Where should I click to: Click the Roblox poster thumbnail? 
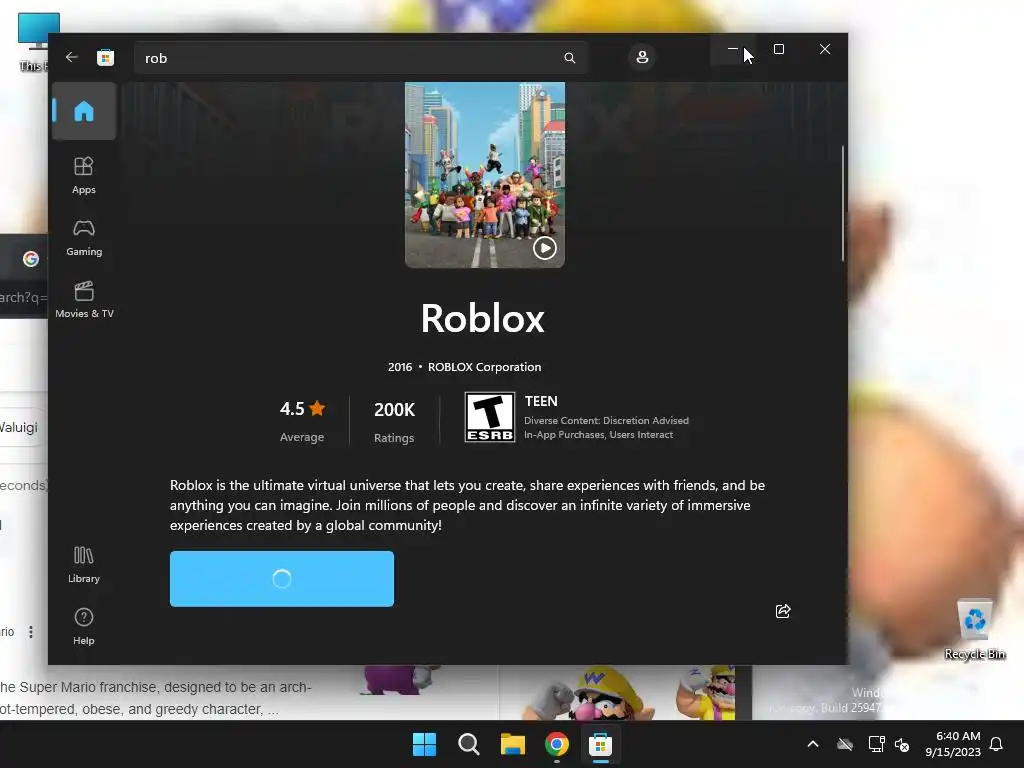tap(485, 174)
